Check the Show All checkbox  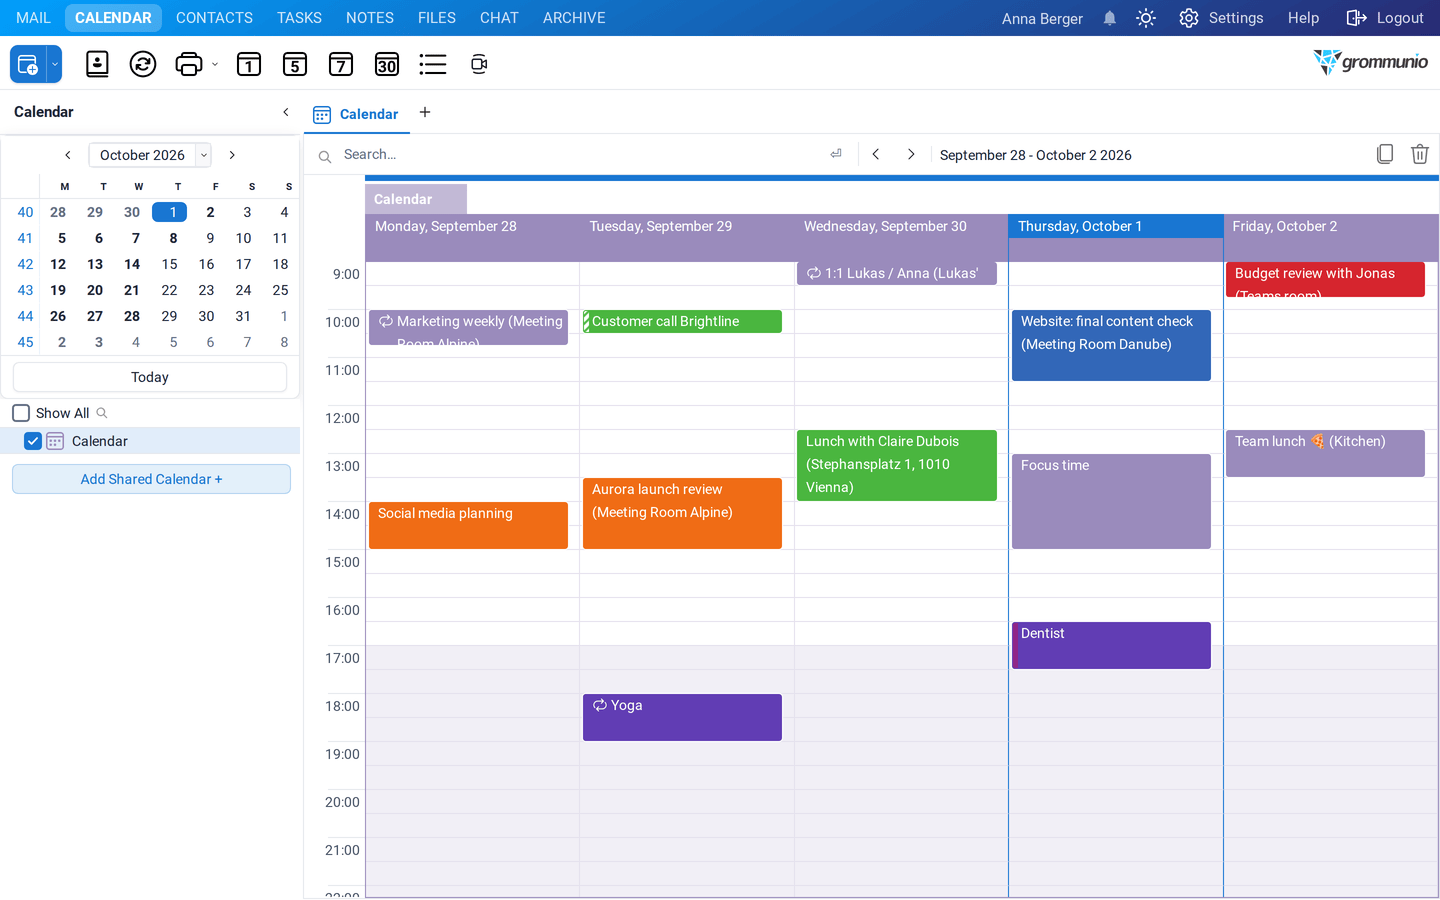(21, 413)
